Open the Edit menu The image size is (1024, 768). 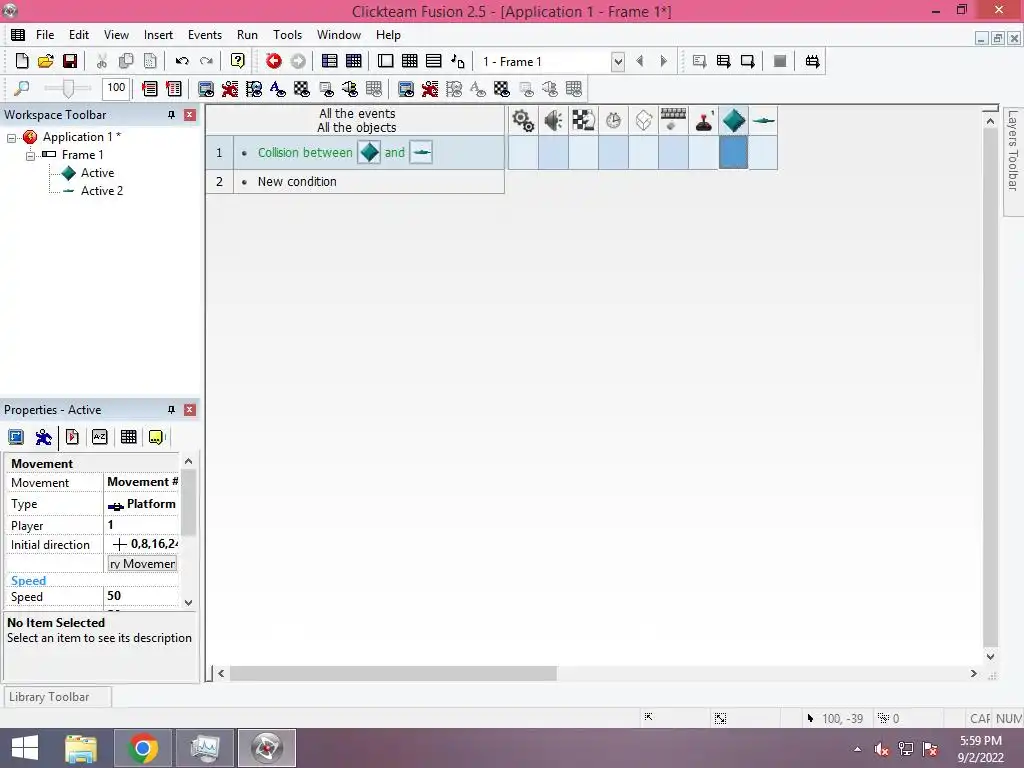tap(79, 35)
